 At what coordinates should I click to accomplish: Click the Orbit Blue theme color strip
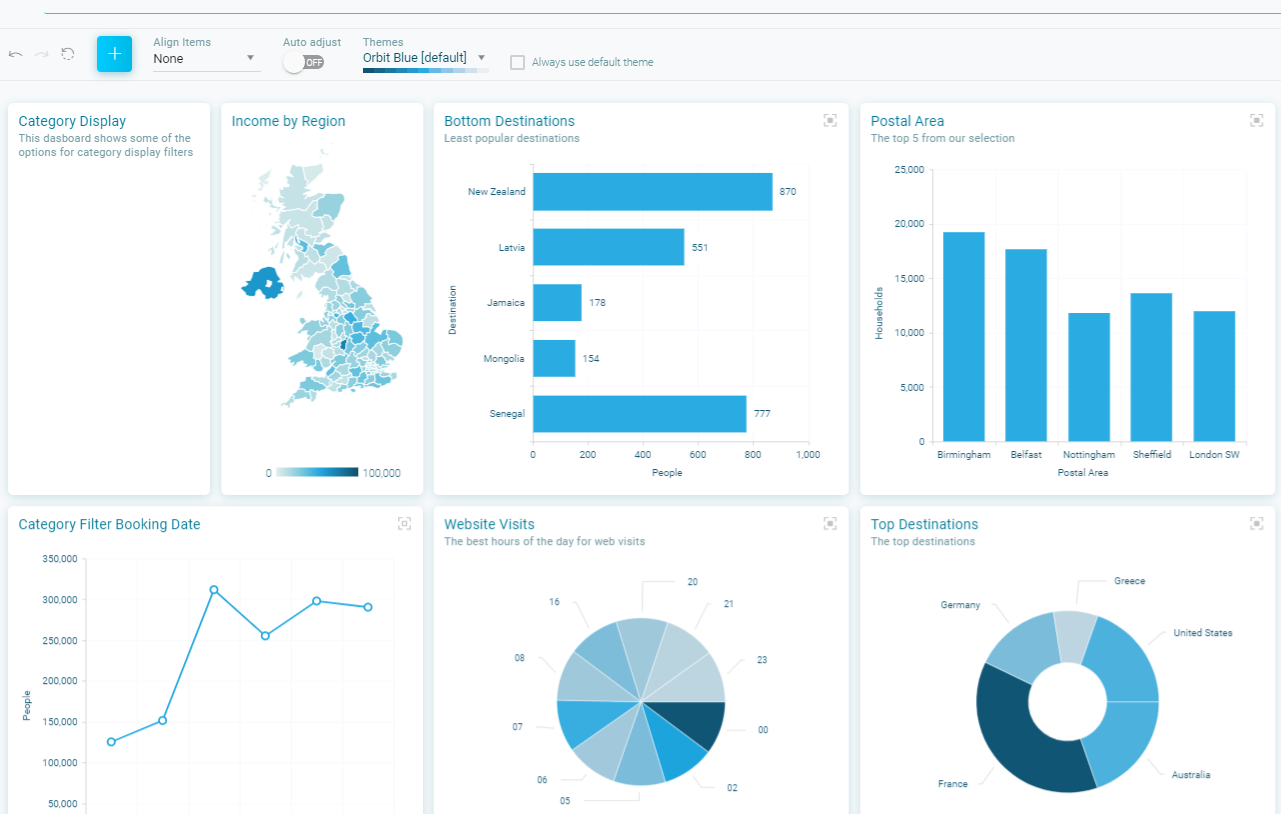(x=425, y=70)
